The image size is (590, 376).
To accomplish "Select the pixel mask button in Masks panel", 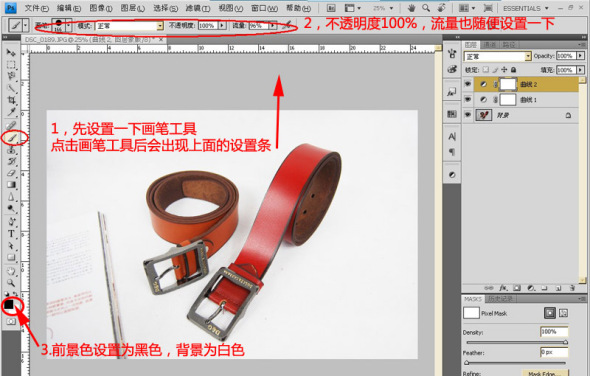I will [x=550, y=313].
